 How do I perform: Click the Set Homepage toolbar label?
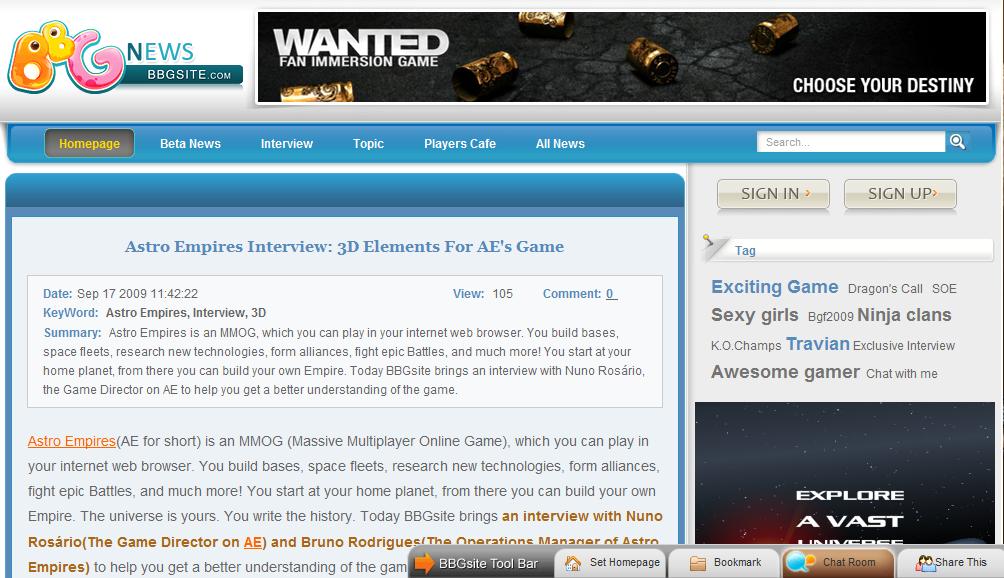point(624,562)
